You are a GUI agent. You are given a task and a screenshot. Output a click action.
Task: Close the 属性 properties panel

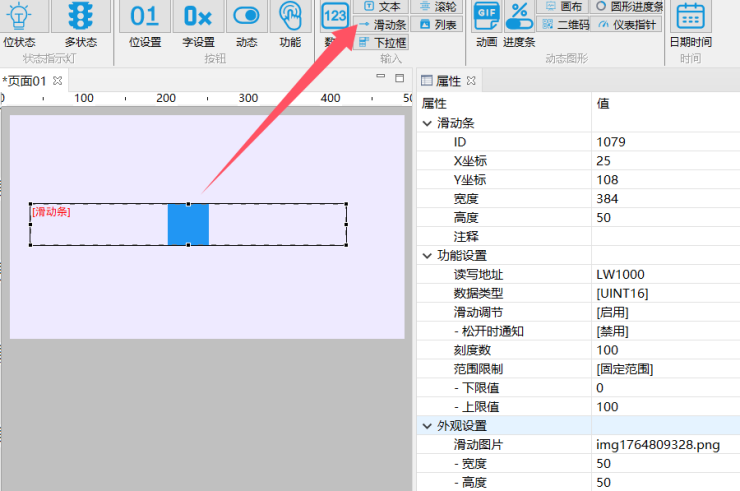click(471, 81)
